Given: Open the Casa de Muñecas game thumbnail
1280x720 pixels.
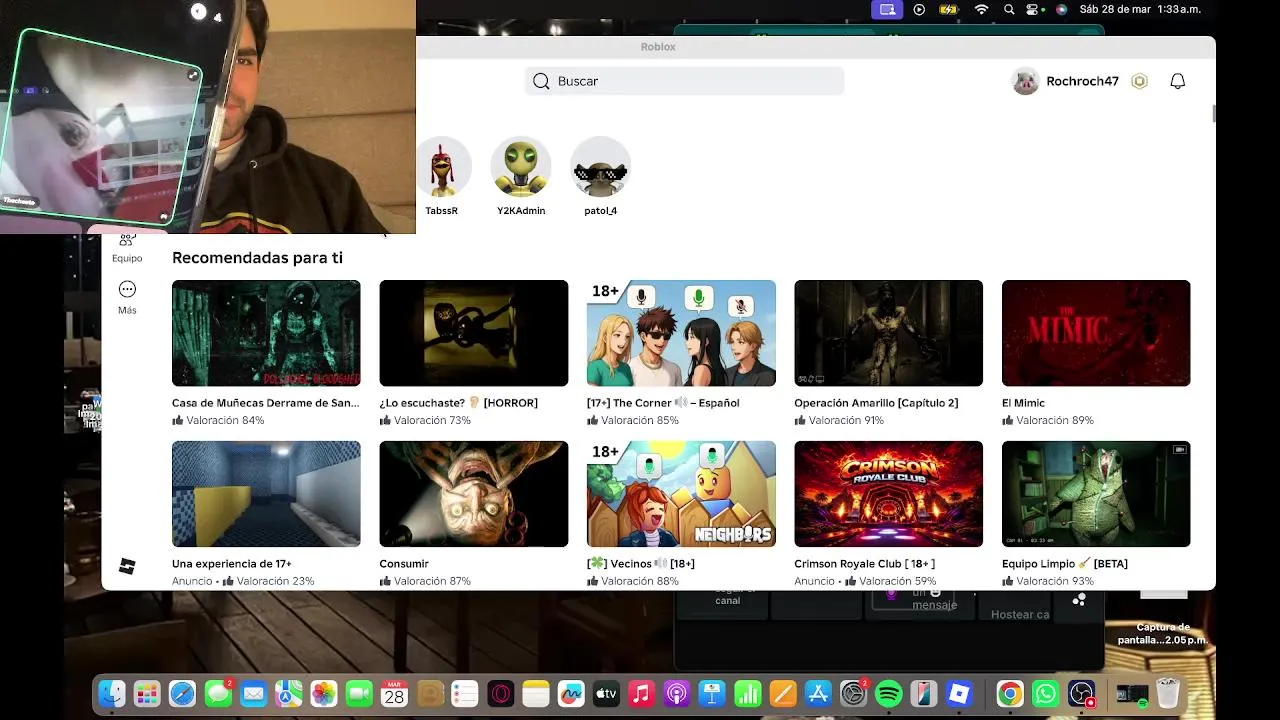Looking at the screenshot, I should tap(266, 333).
